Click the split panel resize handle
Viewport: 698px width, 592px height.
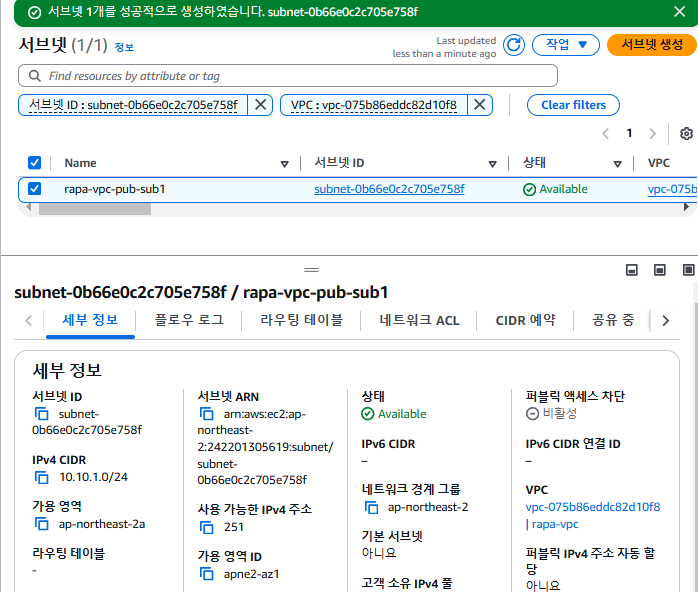coord(311,270)
